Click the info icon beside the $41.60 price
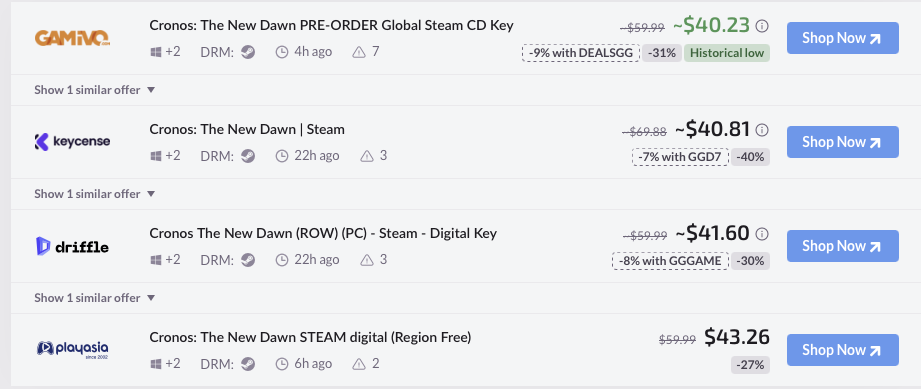This screenshot has width=921, height=389. (762, 234)
